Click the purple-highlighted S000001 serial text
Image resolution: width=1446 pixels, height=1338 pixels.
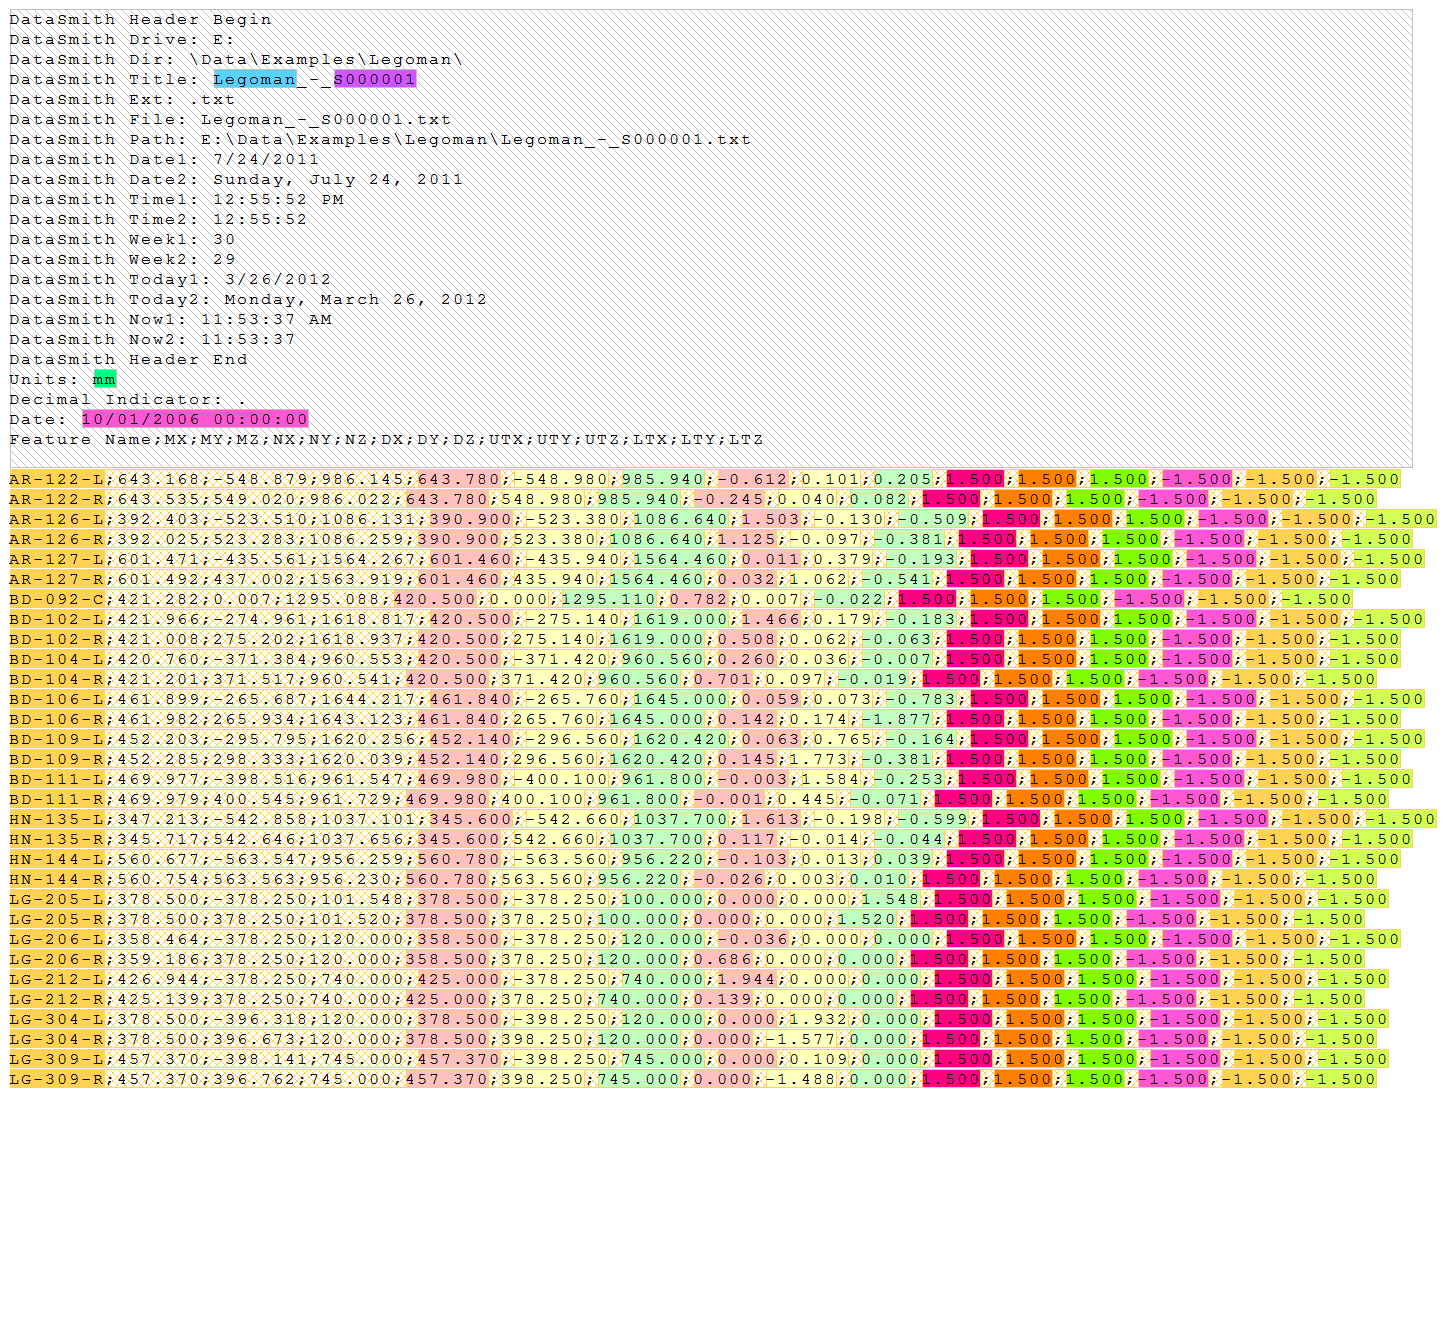coord(374,79)
